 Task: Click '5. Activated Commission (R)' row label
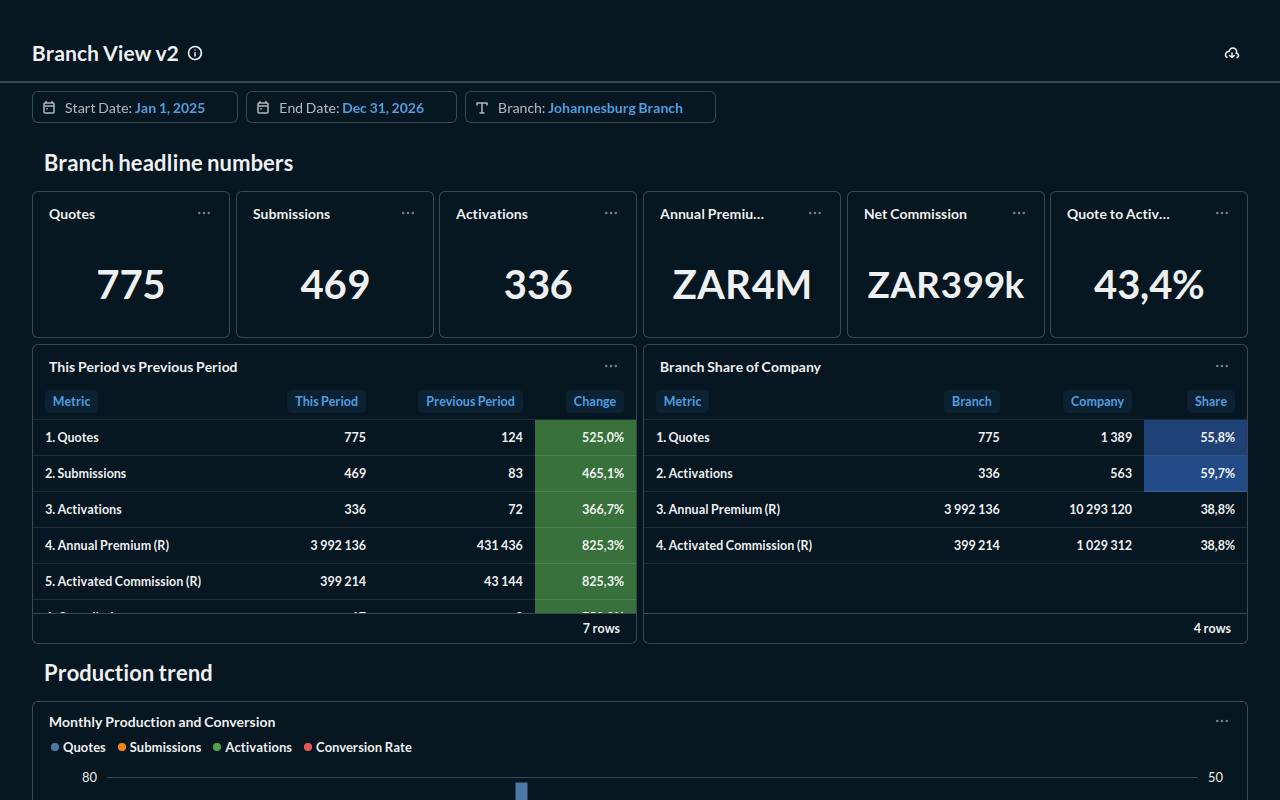click(x=123, y=581)
